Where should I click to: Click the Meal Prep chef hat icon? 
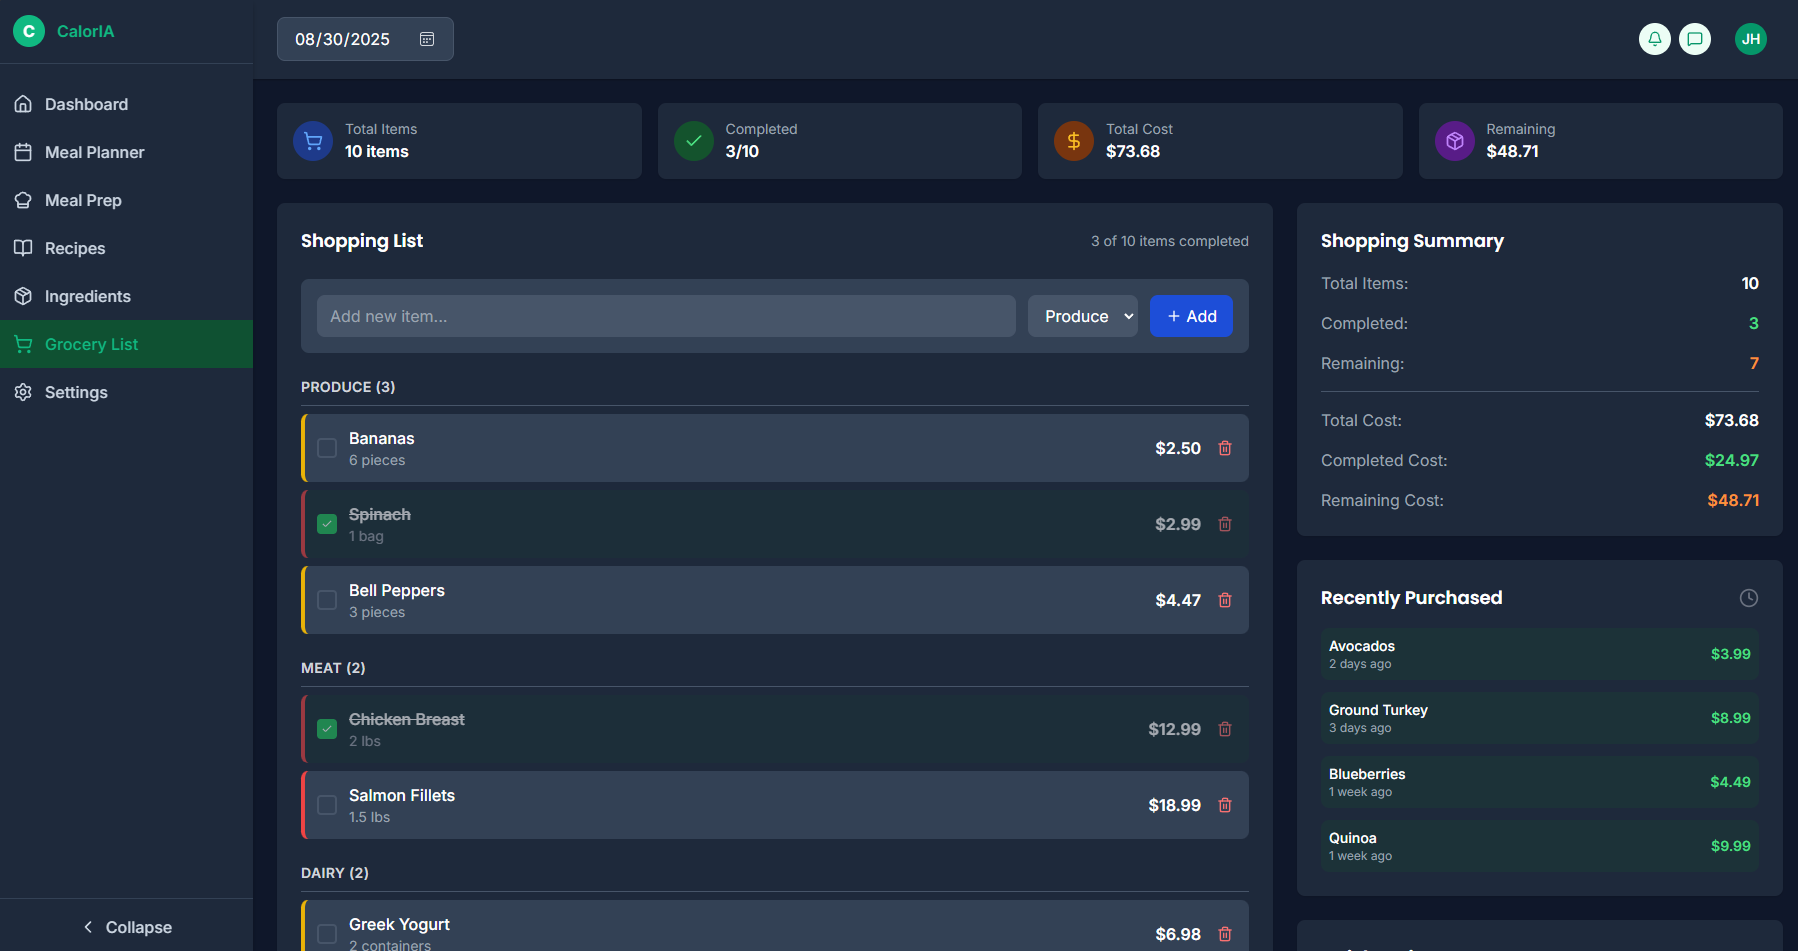(x=23, y=200)
